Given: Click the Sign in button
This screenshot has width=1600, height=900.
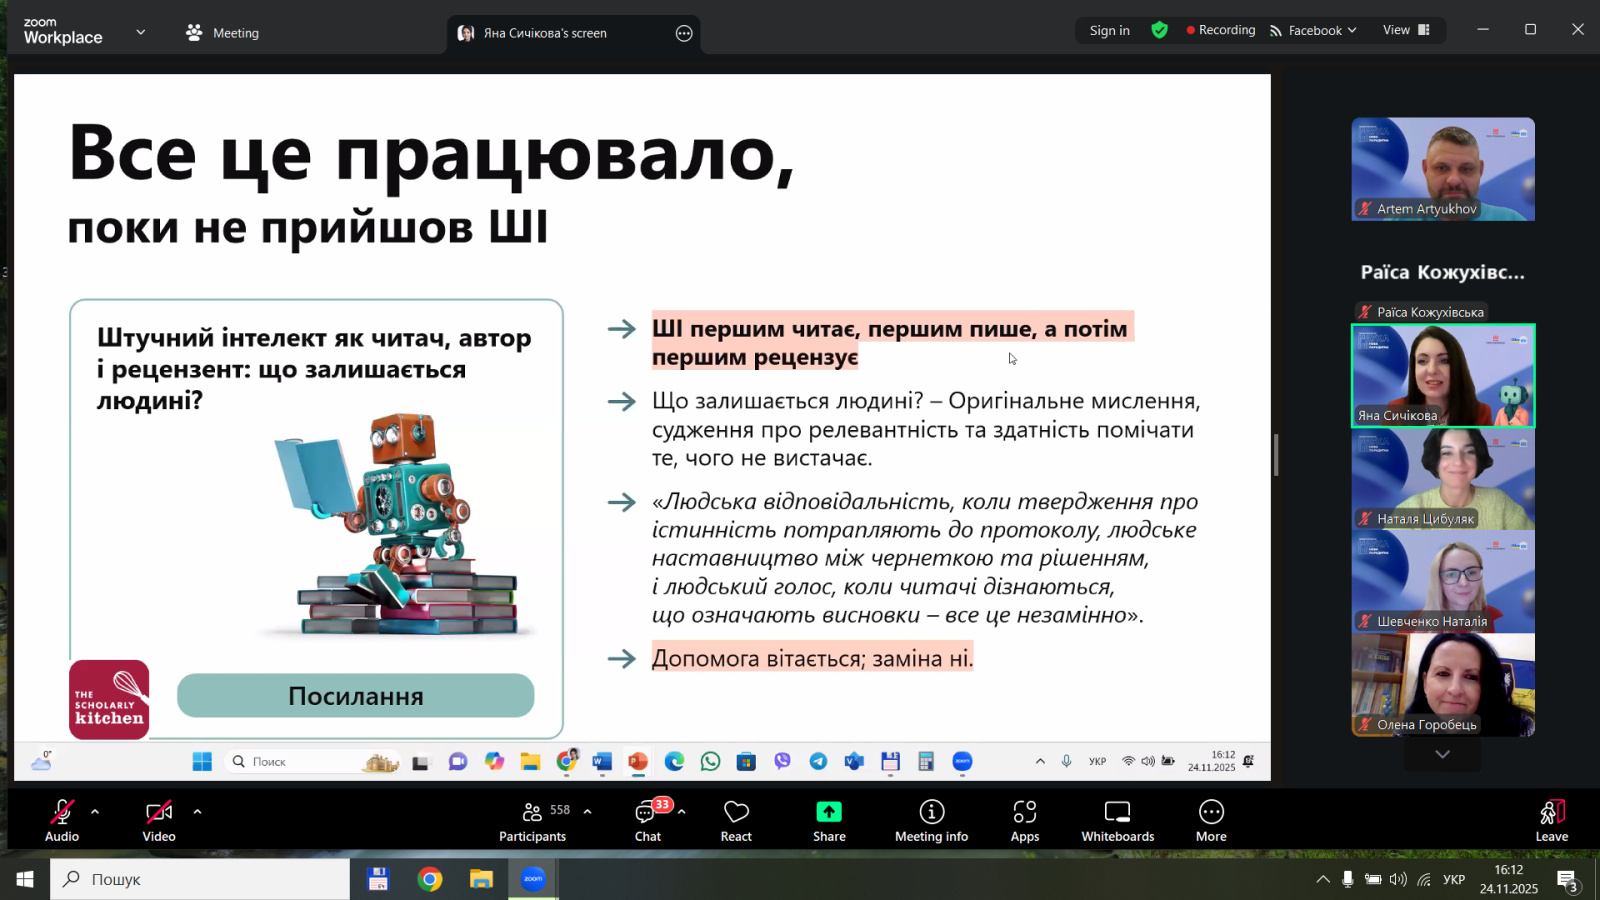Looking at the screenshot, I should click(x=1109, y=30).
